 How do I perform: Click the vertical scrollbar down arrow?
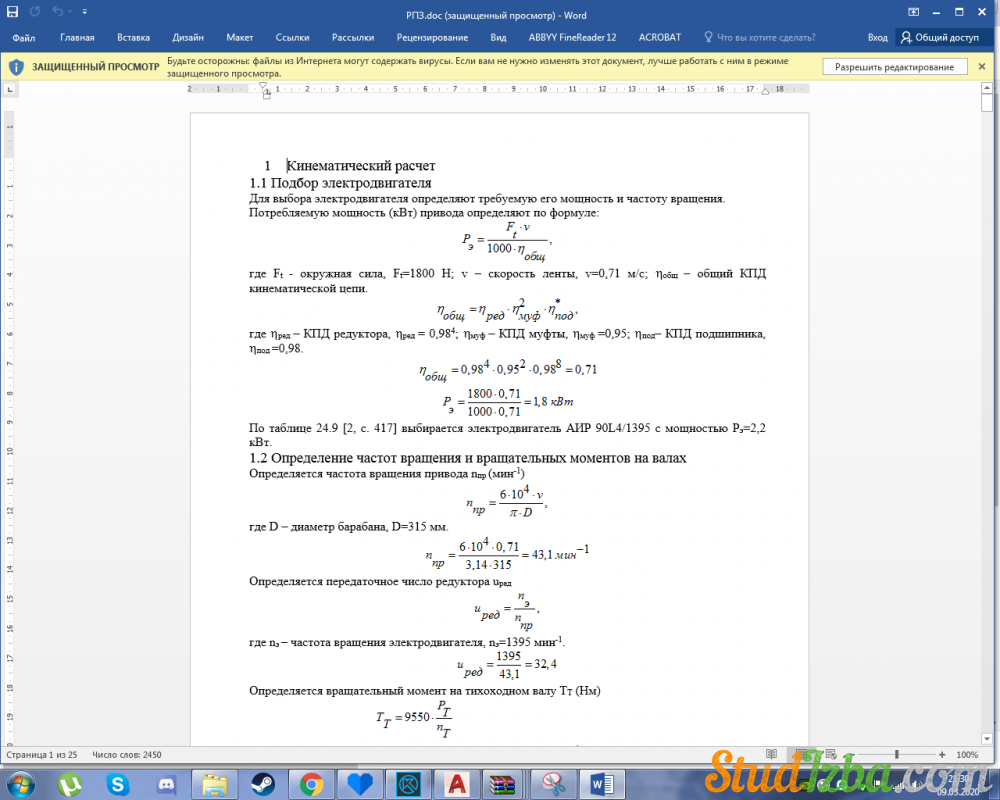tap(987, 739)
